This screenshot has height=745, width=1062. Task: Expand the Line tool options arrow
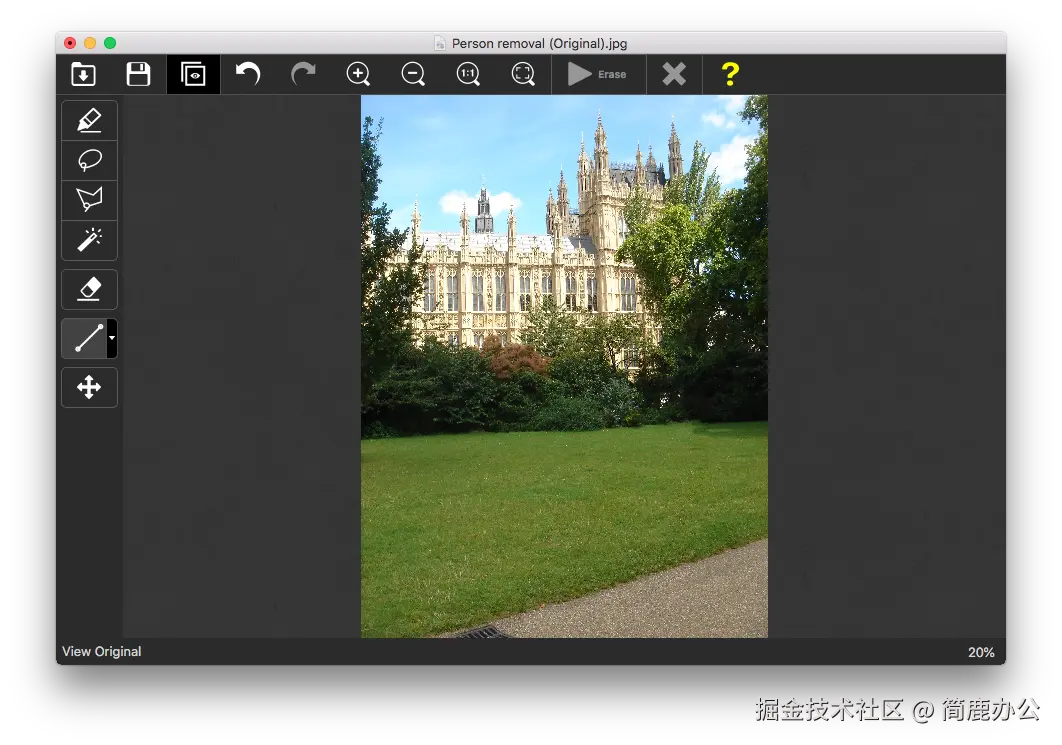click(x=112, y=338)
